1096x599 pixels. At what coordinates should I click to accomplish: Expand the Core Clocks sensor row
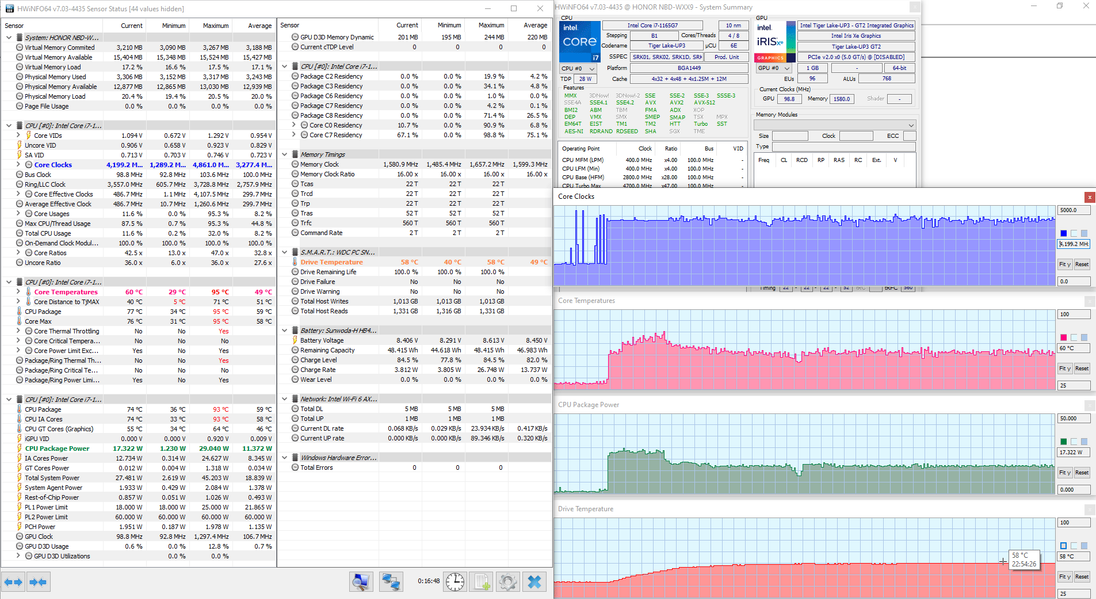coord(18,165)
